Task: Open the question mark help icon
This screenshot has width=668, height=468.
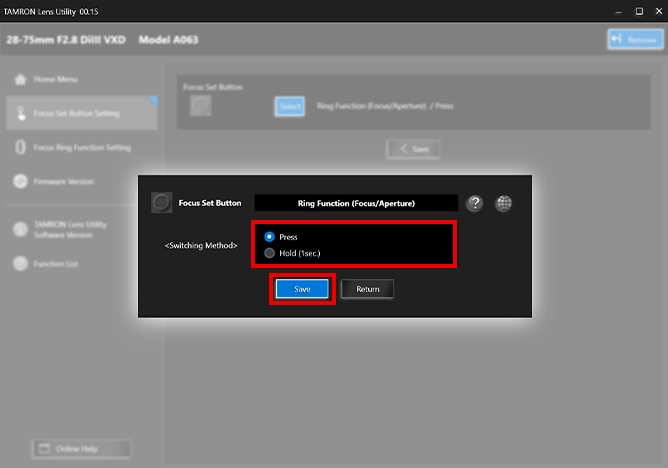Action: pyautogui.click(x=475, y=203)
